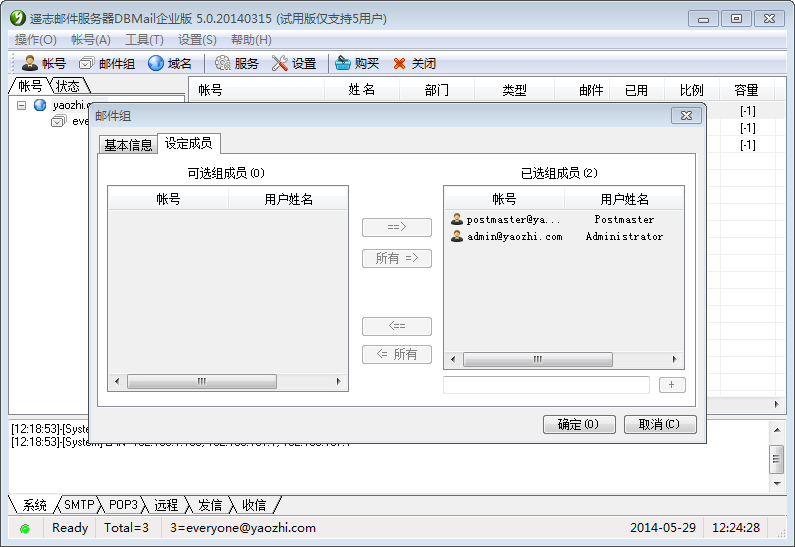Switch to the 远程 log tab
The width and height of the screenshot is (795, 547).
166,505
